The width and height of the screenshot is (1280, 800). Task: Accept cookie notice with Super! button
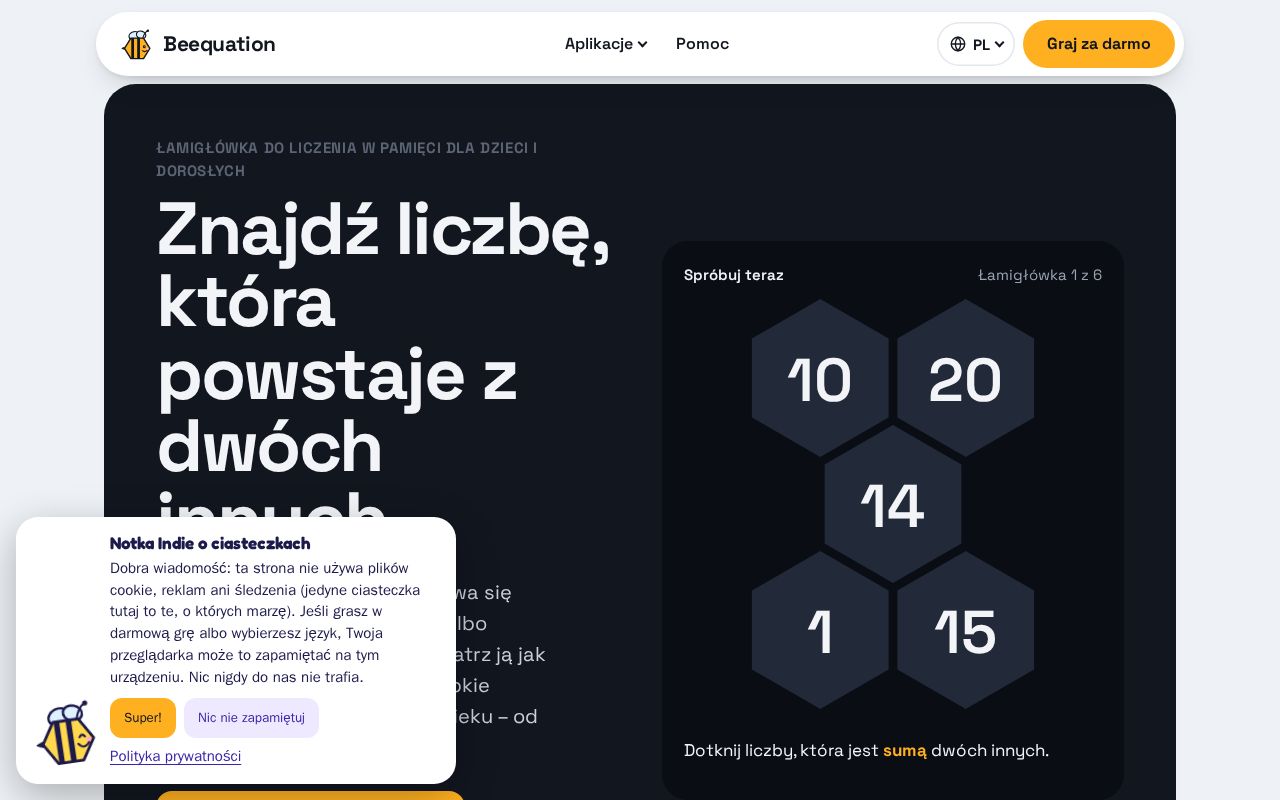[143, 718]
